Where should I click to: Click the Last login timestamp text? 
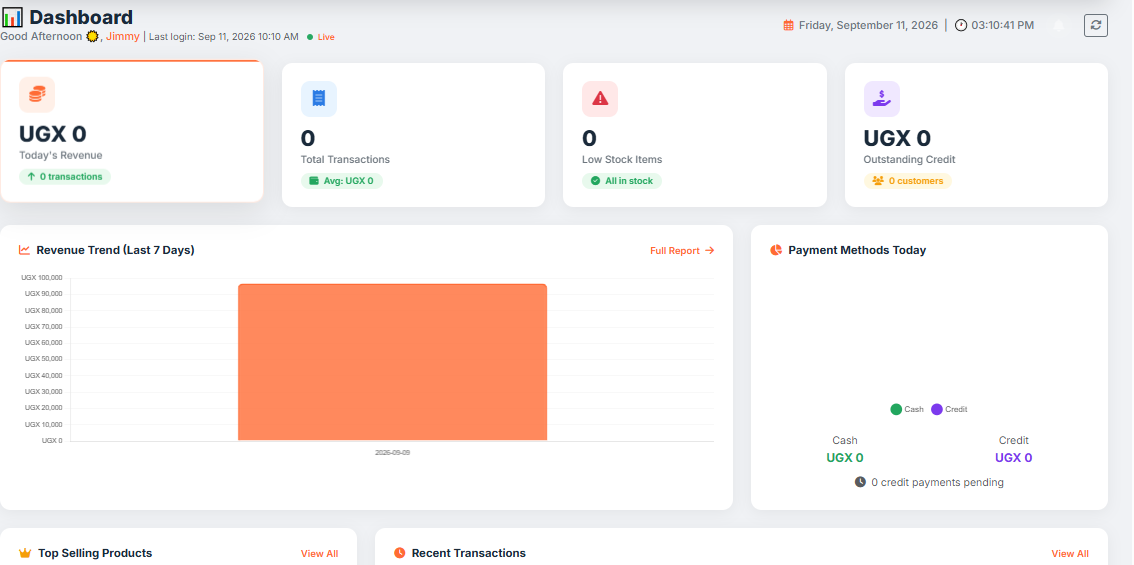pyautogui.click(x=223, y=37)
